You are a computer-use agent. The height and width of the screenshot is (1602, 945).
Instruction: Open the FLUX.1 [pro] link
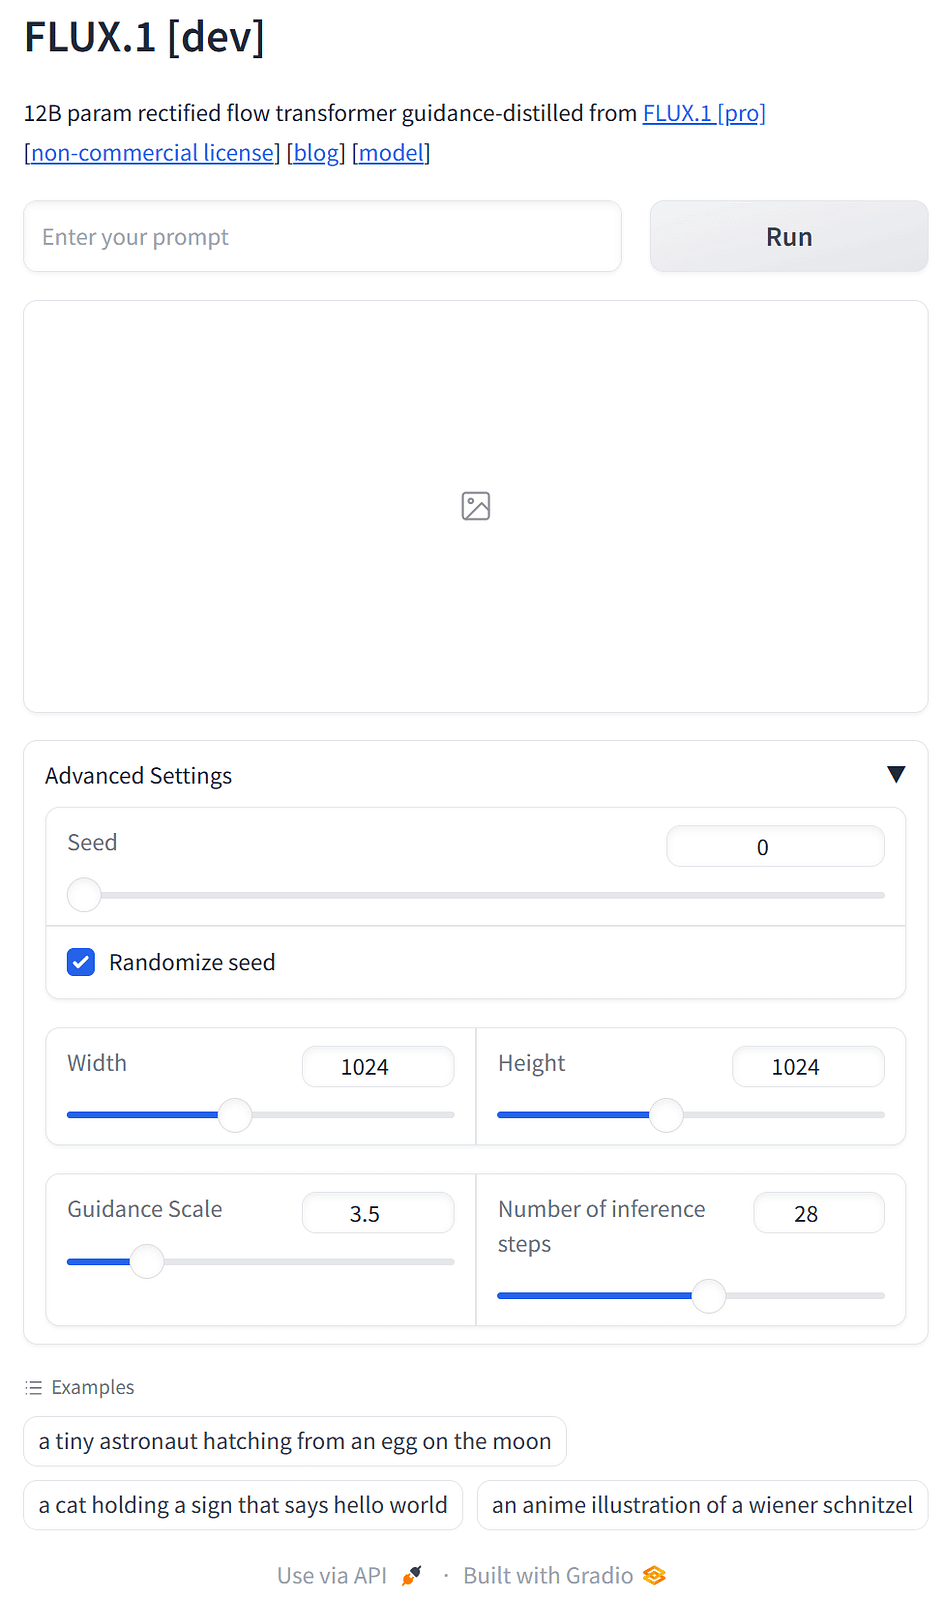coord(704,113)
